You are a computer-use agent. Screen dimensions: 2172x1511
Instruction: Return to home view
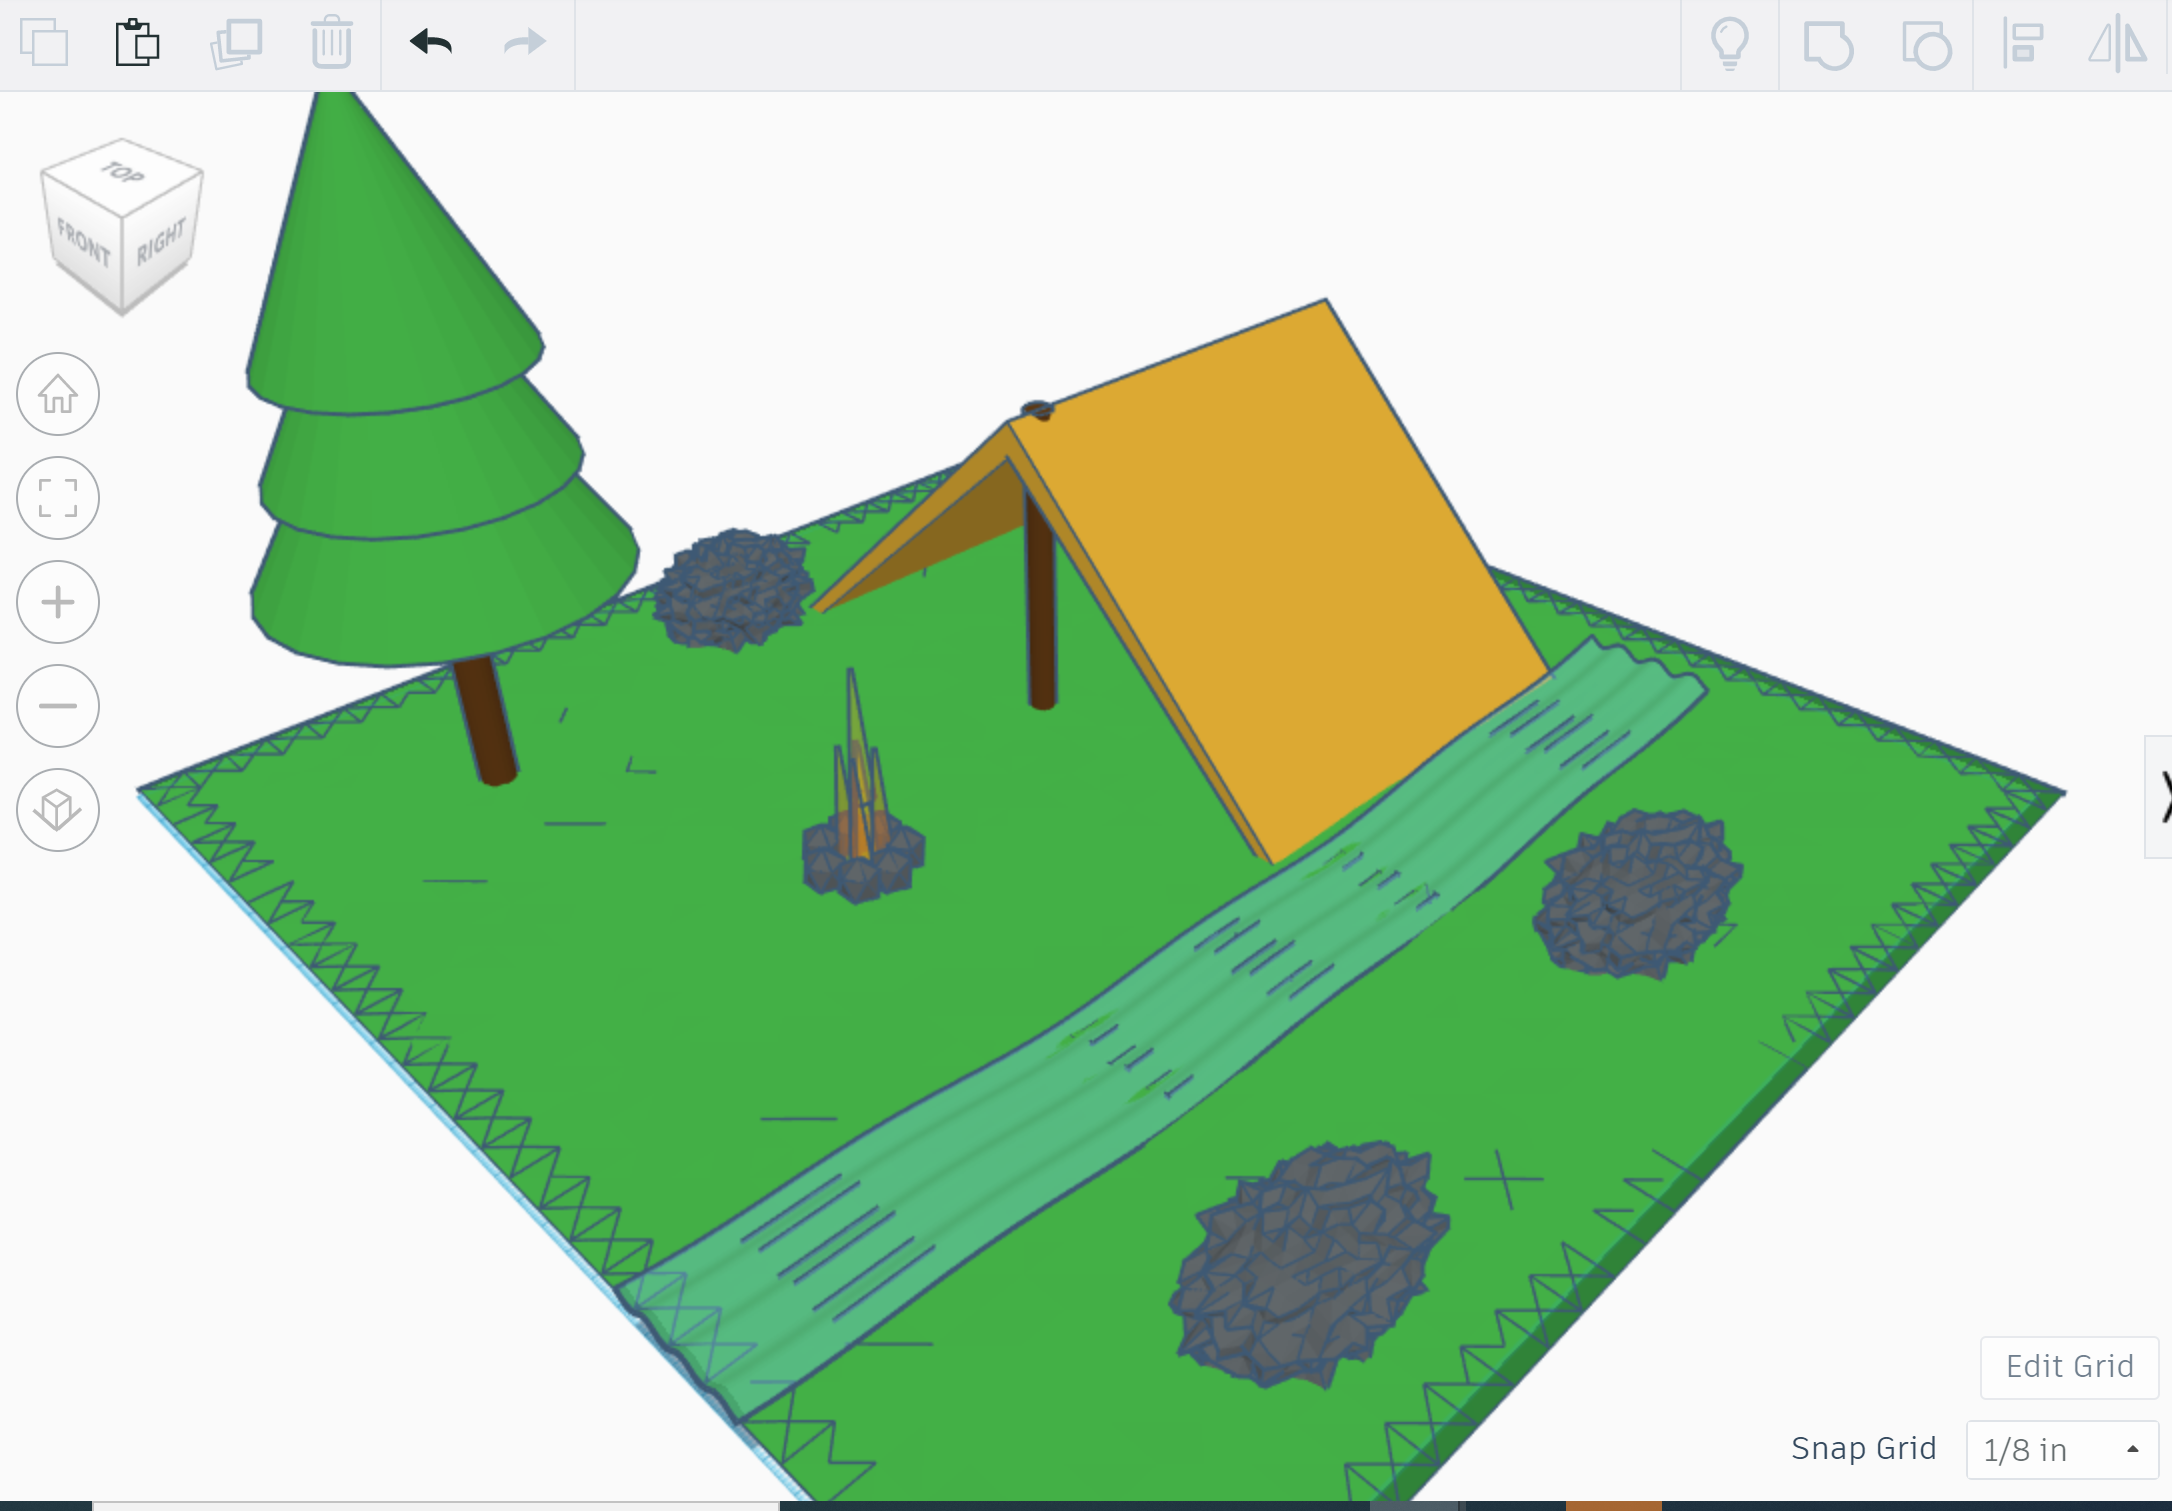click(x=57, y=394)
